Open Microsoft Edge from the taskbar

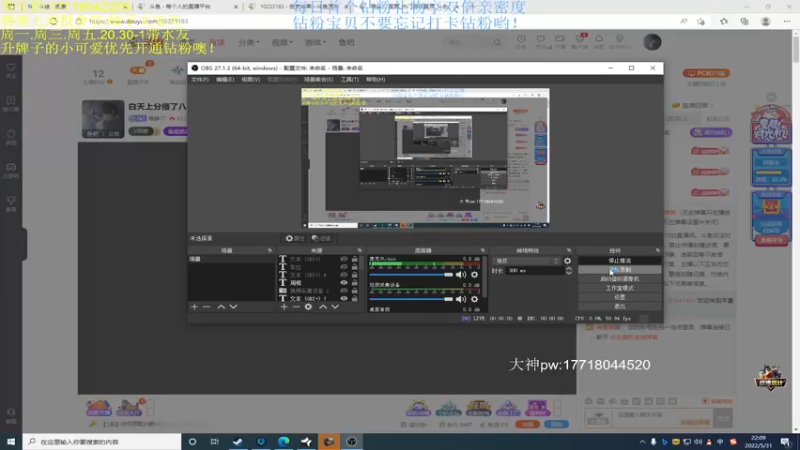point(284,441)
